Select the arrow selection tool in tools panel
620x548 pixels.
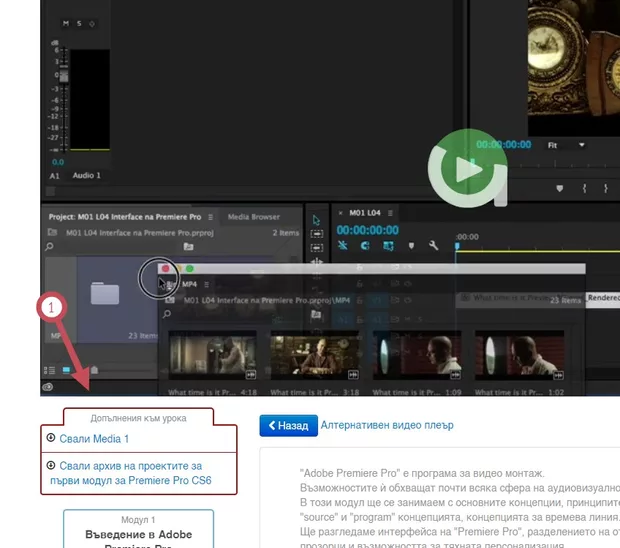pyautogui.click(x=316, y=221)
